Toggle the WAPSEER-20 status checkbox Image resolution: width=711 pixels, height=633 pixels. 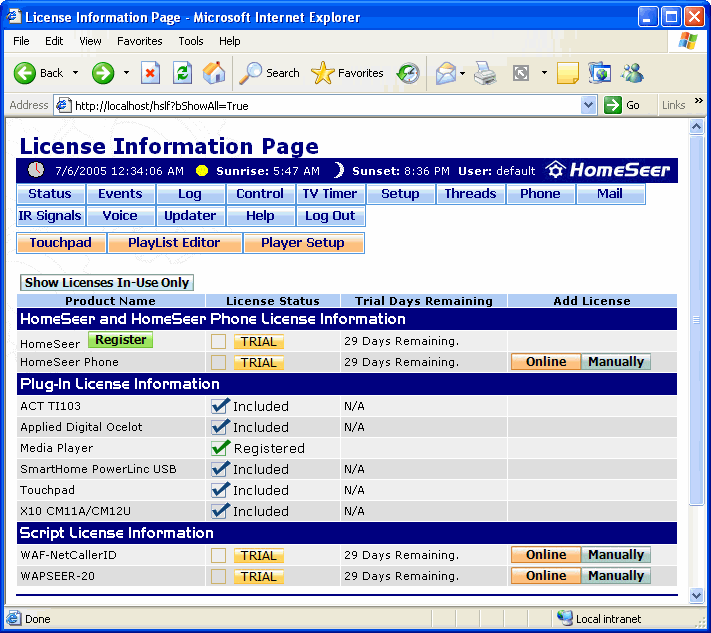(x=218, y=576)
